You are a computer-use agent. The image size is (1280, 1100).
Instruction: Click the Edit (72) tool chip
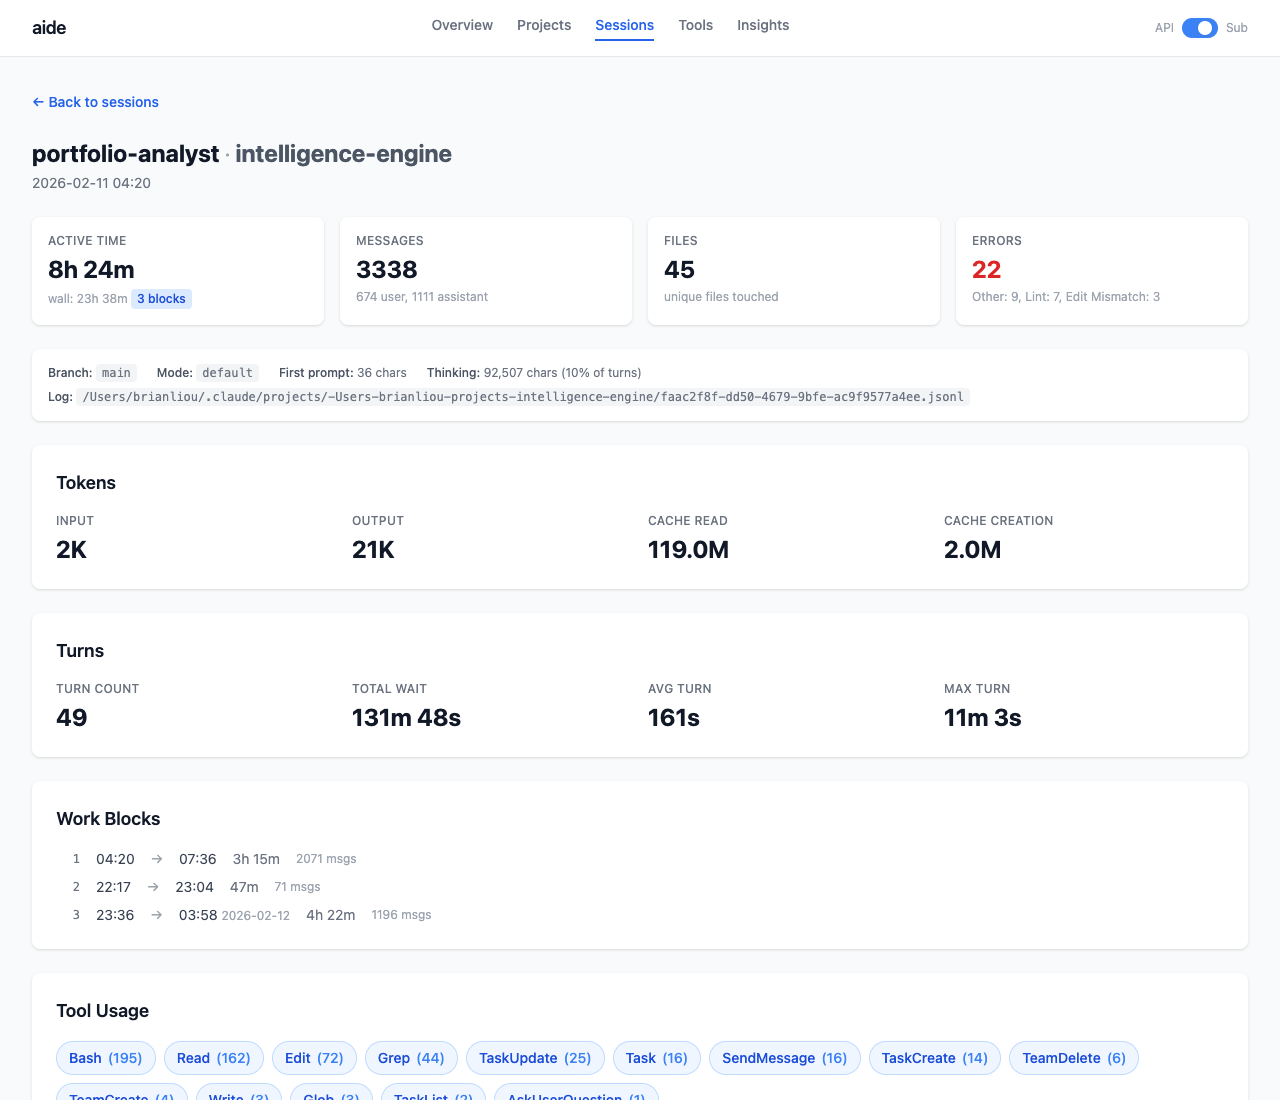pyautogui.click(x=314, y=1058)
